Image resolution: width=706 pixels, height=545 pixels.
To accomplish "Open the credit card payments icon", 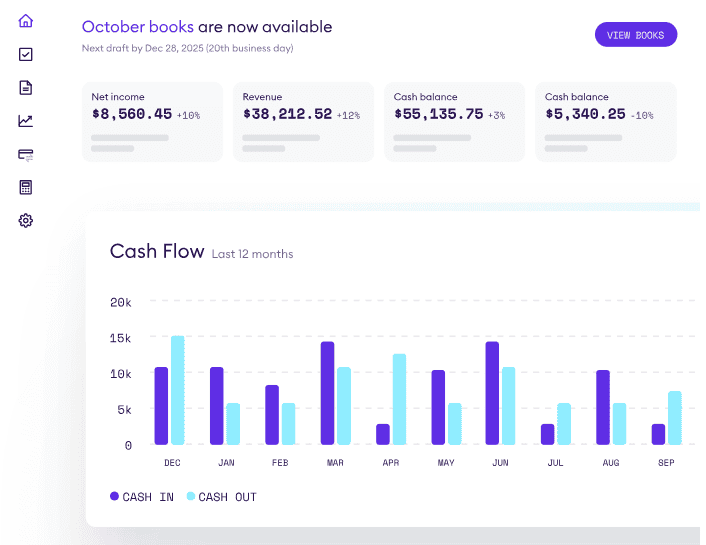I will pos(26,154).
